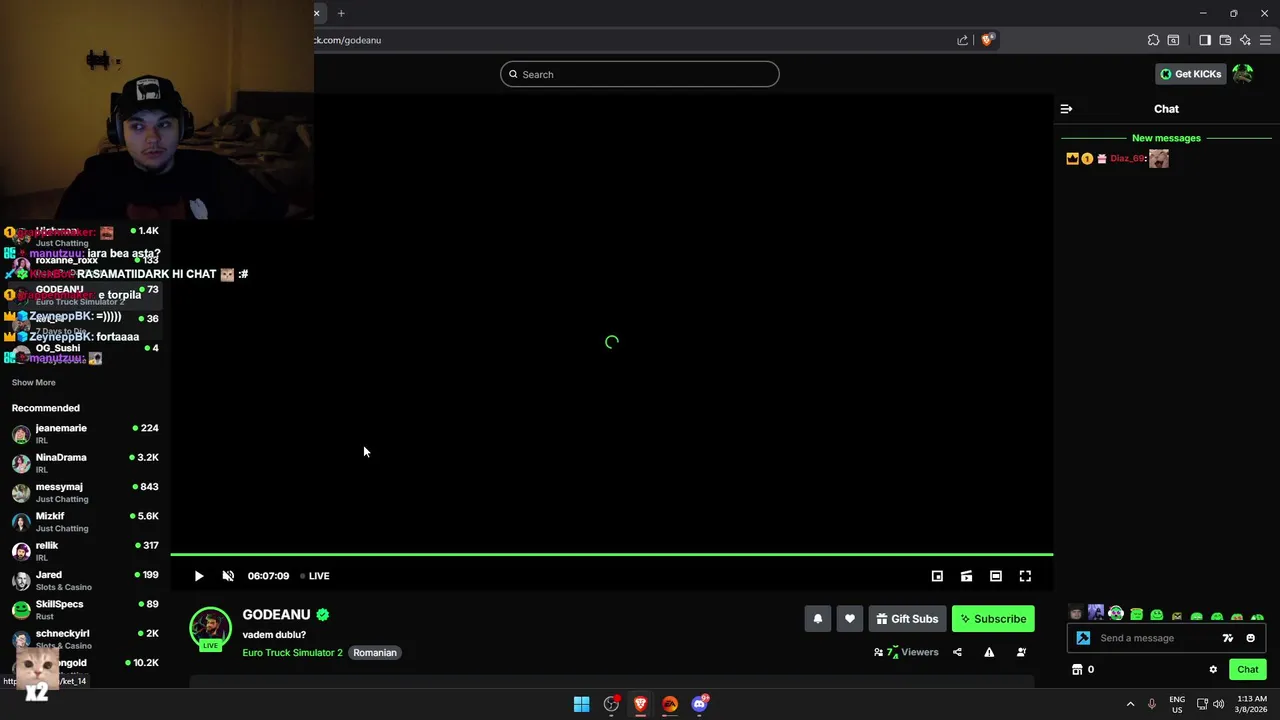
Task: Toggle Brave sidebar panel
Action: click(x=1205, y=40)
